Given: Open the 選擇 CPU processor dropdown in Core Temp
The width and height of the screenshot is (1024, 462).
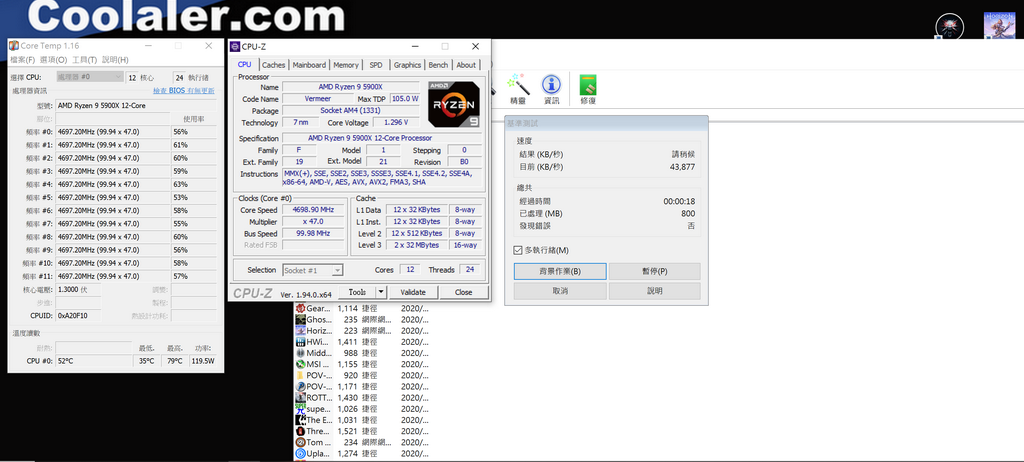Looking at the screenshot, I should pyautogui.click(x=89, y=77).
